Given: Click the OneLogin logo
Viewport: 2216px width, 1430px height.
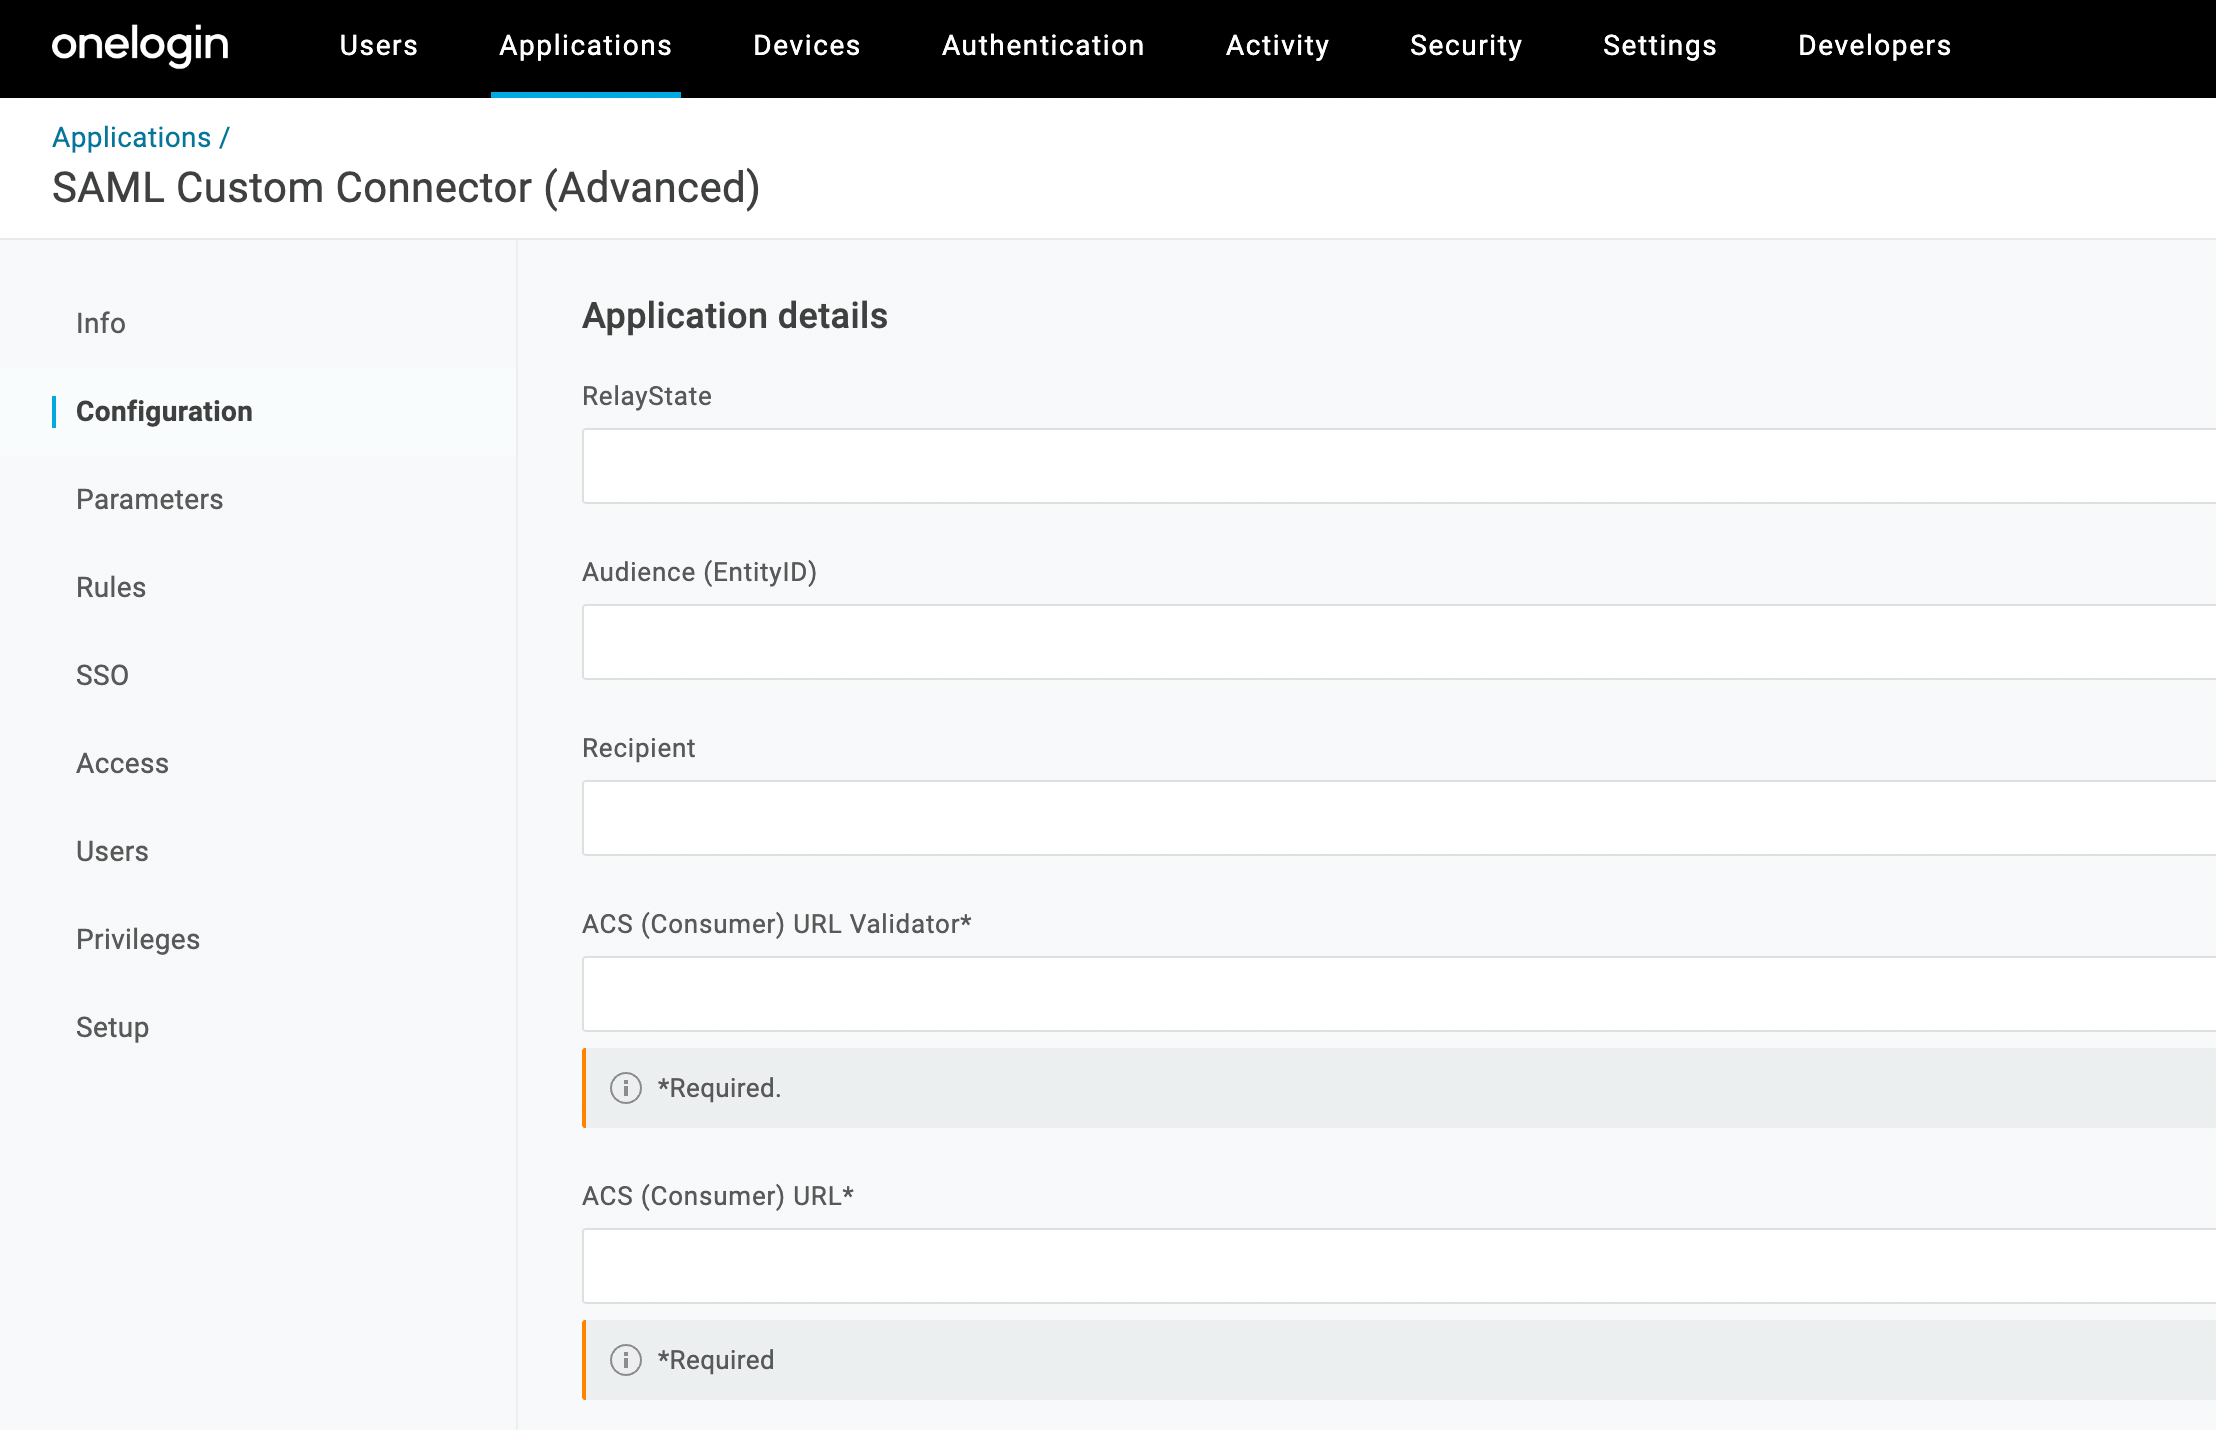Looking at the screenshot, I should 140,46.
